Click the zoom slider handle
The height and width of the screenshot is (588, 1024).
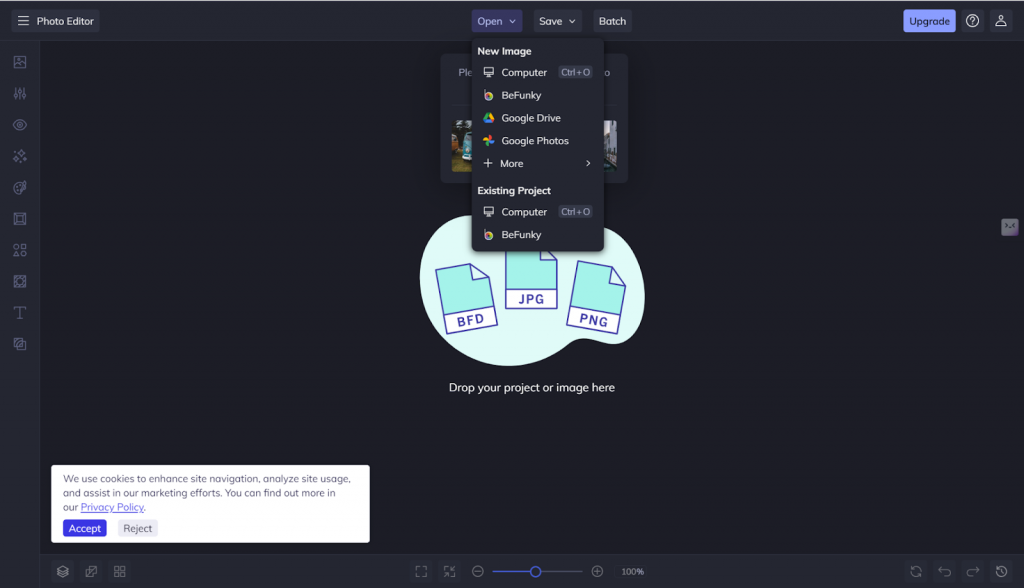[535, 571]
